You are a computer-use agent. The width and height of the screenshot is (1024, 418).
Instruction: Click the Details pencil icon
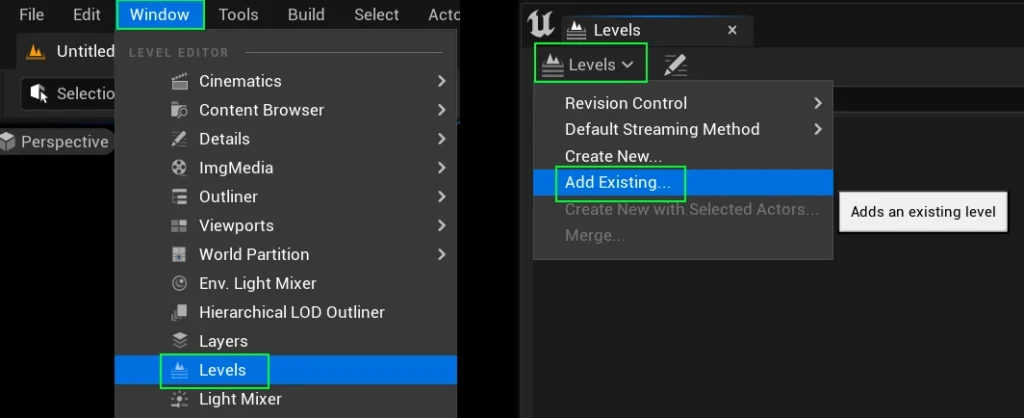(180, 139)
